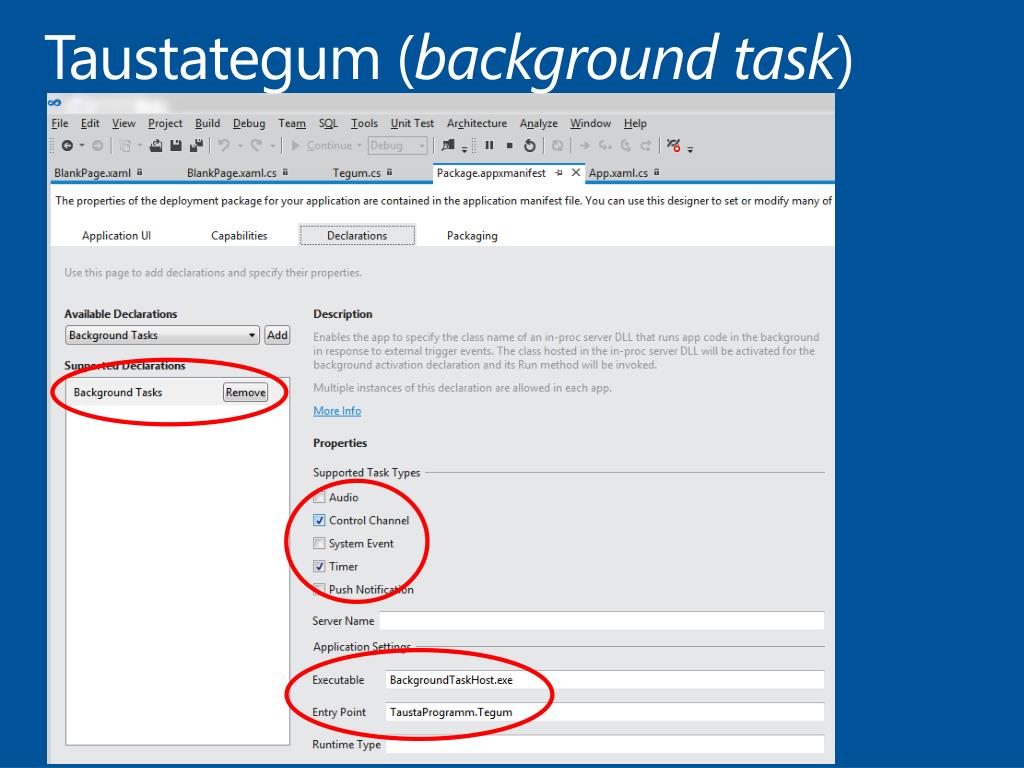Toggle the Push Notification checkbox

click(319, 589)
